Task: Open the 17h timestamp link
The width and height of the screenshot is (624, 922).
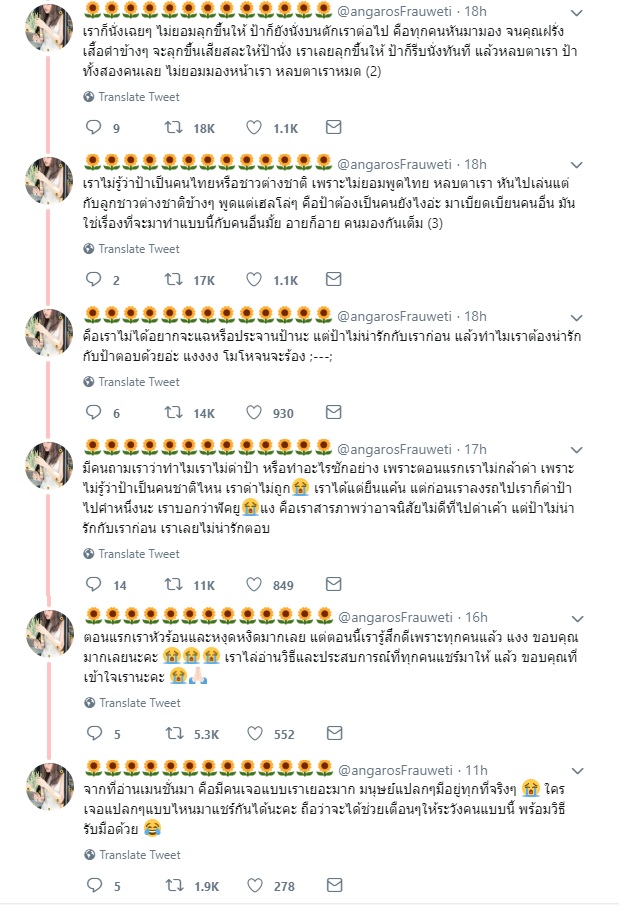Action: click(475, 449)
